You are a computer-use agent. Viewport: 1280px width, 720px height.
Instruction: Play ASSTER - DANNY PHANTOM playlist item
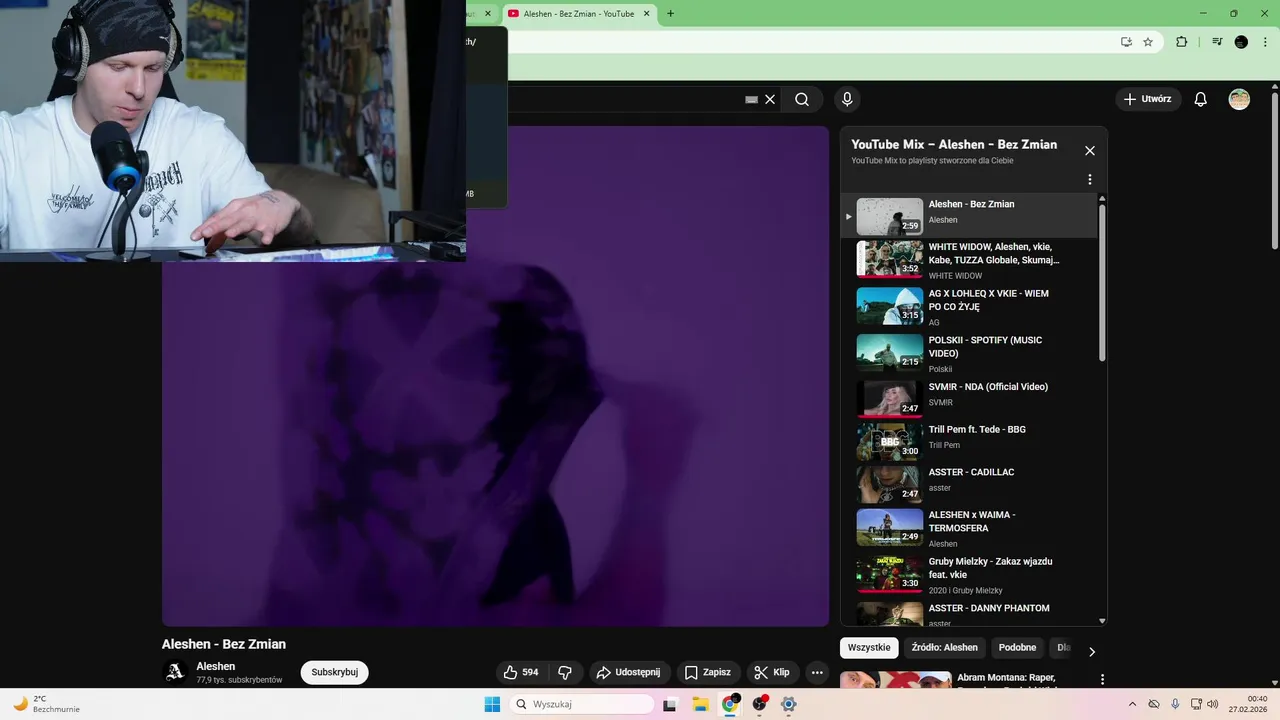969,613
